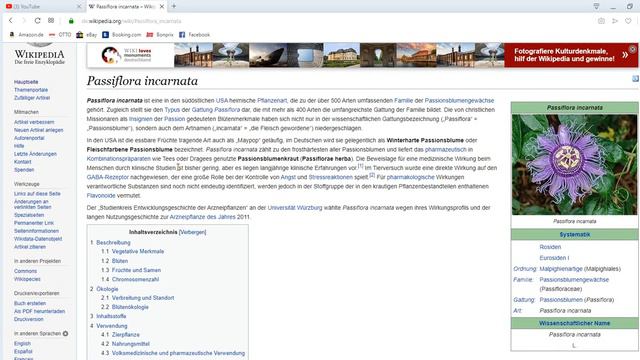Image resolution: width=640 pixels, height=360 pixels.
Task: Dismiss the Wiki Loves Monuments banner
Action: [633, 49]
